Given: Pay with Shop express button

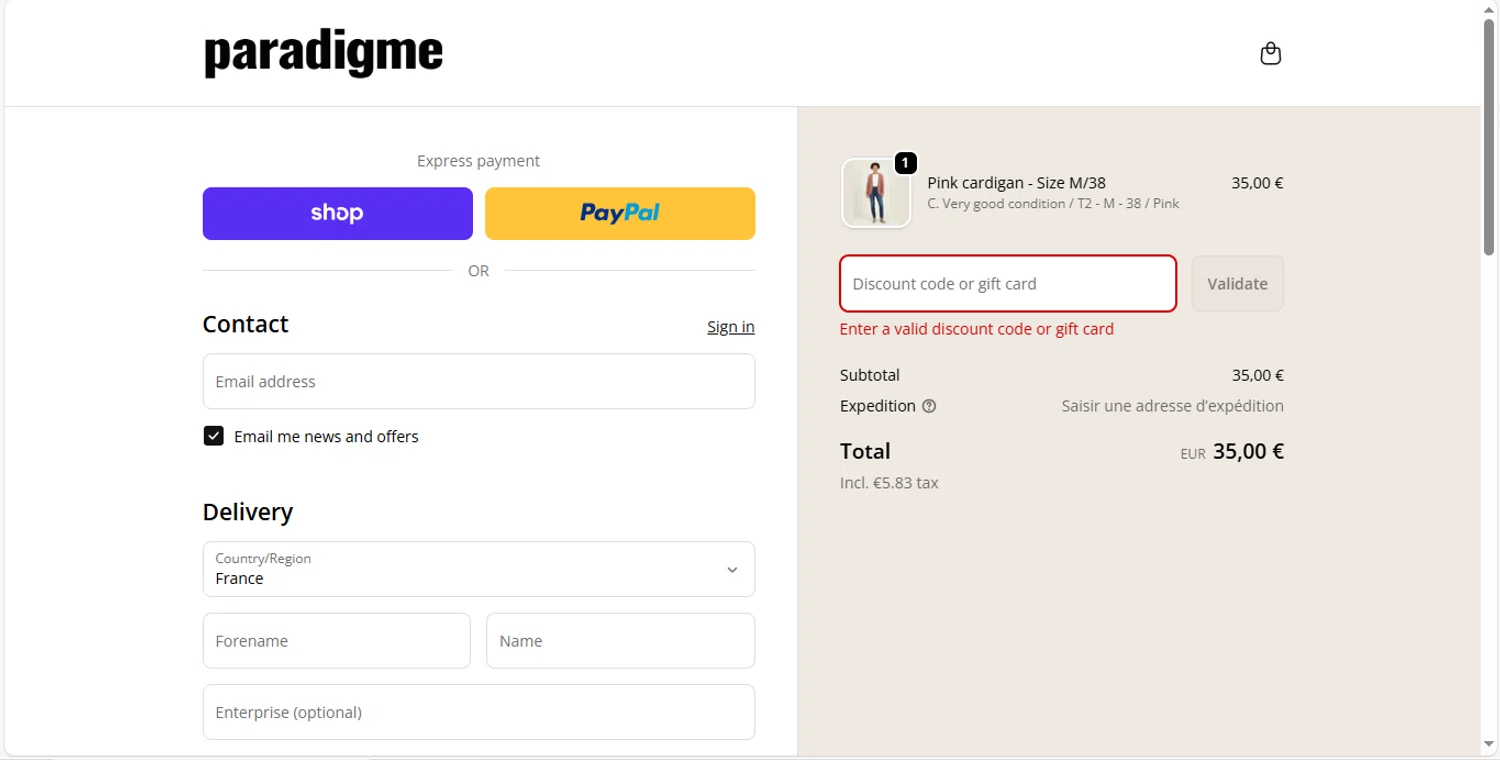Looking at the screenshot, I should (x=338, y=213).
